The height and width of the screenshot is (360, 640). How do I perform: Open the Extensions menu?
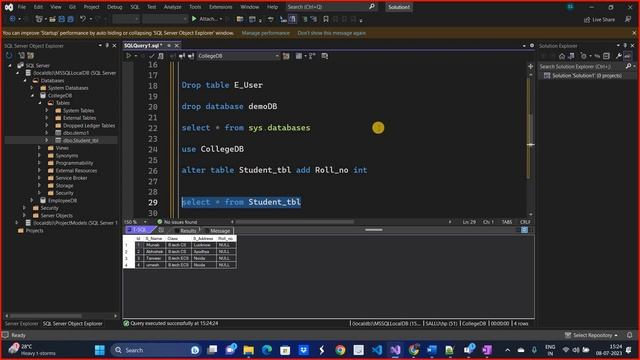coord(220,7)
